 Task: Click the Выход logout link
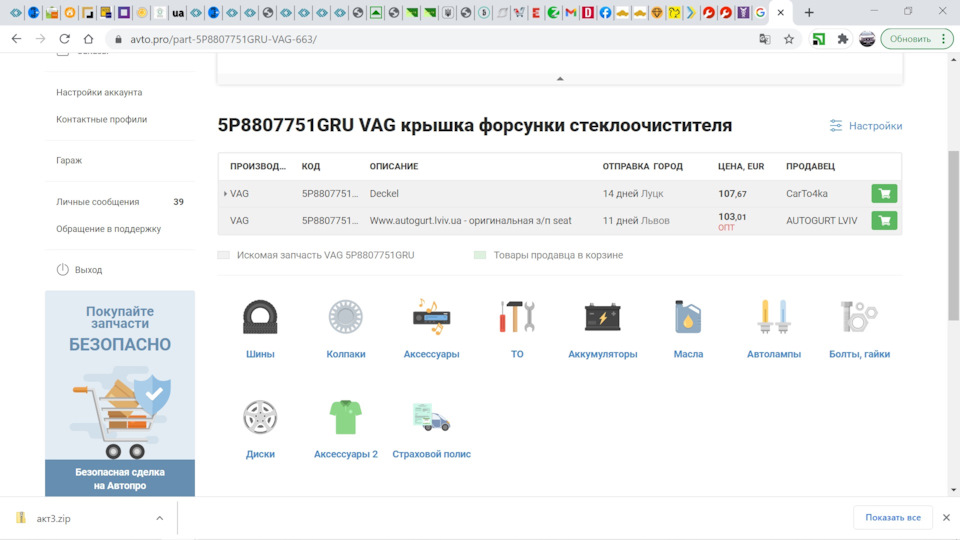coord(89,270)
